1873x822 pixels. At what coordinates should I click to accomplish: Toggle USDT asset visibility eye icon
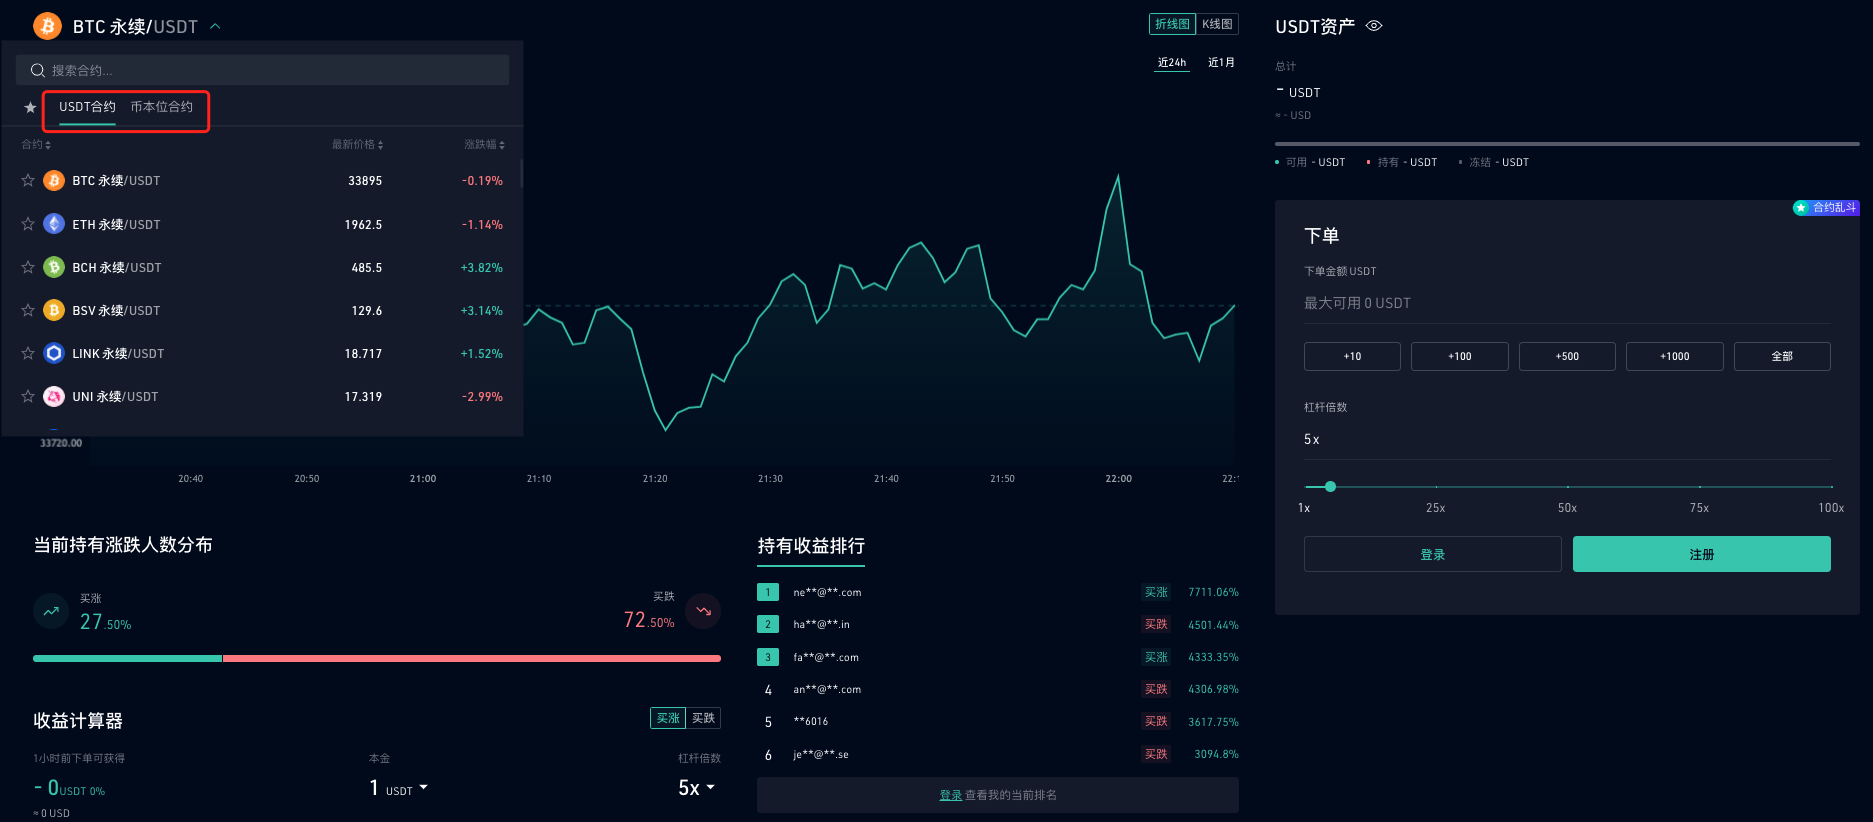pos(1374,26)
